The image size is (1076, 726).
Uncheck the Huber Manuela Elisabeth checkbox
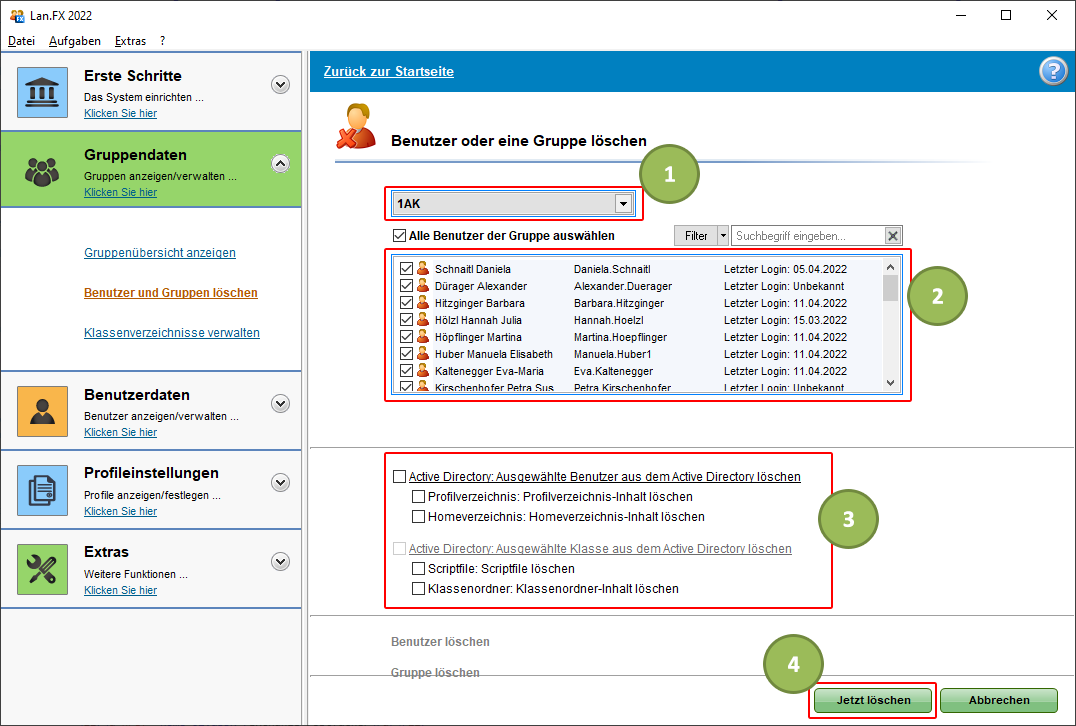point(406,354)
